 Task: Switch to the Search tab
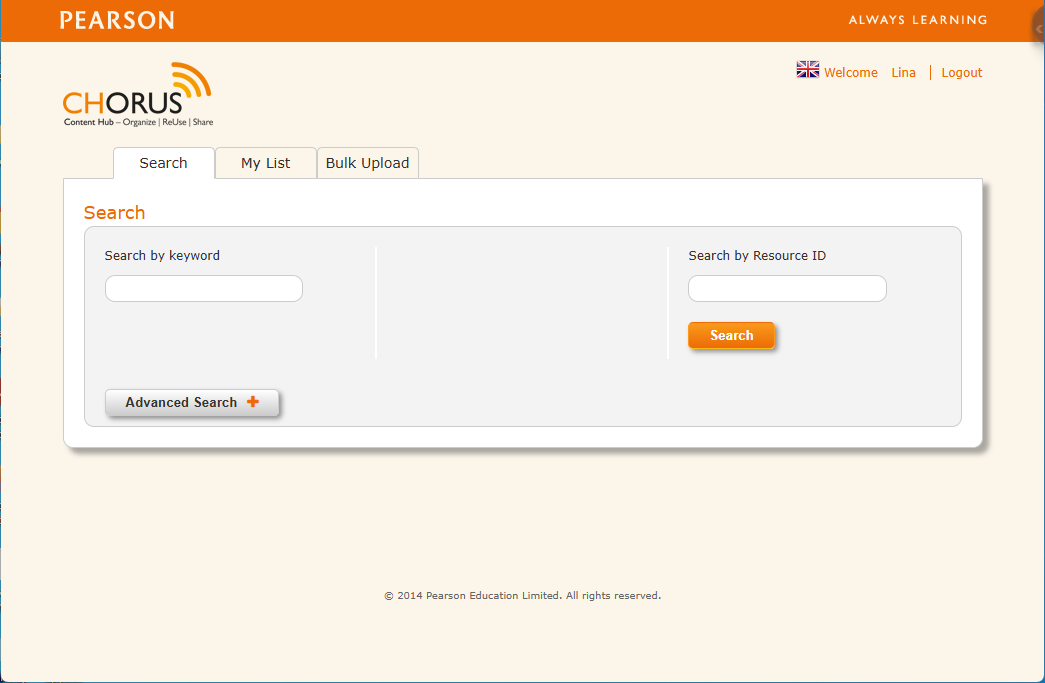coord(163,163)
